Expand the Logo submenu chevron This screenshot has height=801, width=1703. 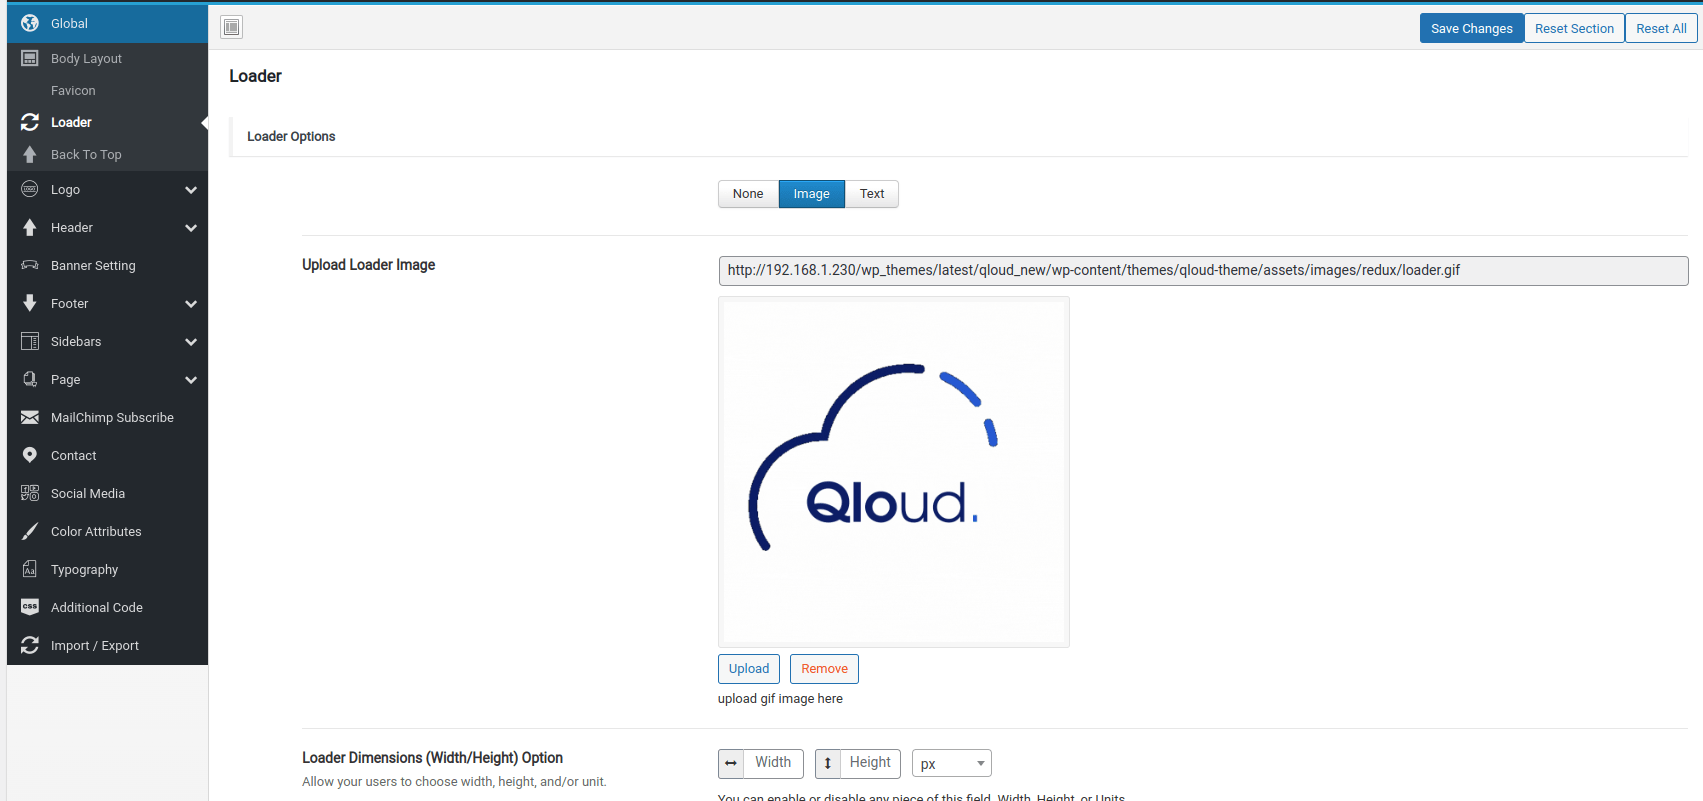(191, 190)
